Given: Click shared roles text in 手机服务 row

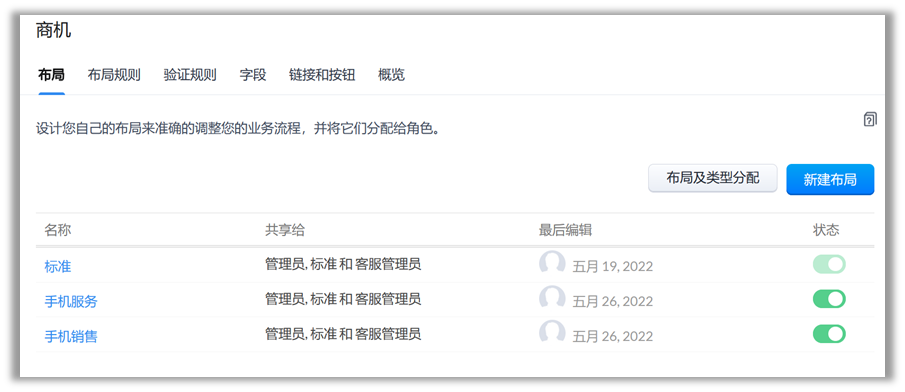Looking at the screenshot, I should (343, 299).
